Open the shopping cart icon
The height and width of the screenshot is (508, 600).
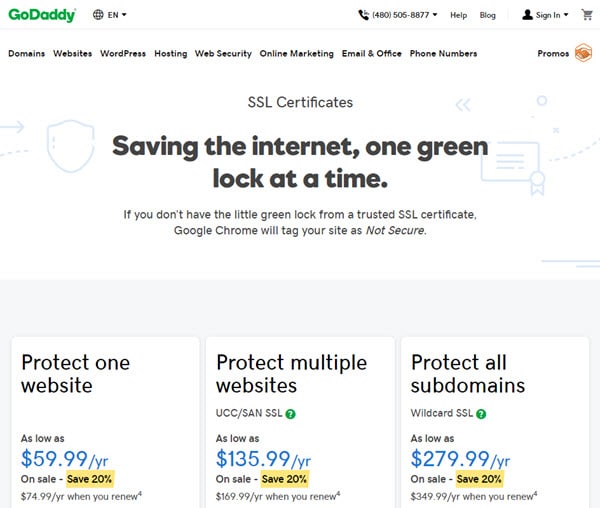587,15
